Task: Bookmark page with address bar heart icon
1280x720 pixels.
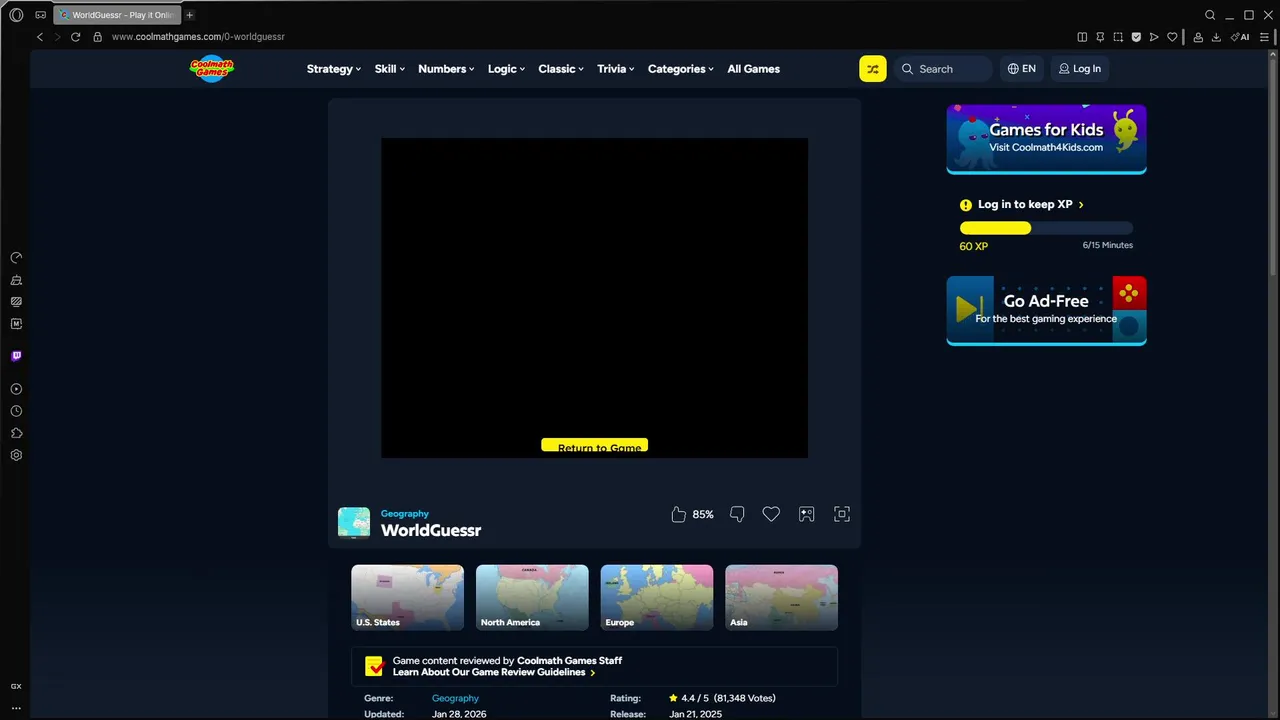Action: pos(1172,37)
